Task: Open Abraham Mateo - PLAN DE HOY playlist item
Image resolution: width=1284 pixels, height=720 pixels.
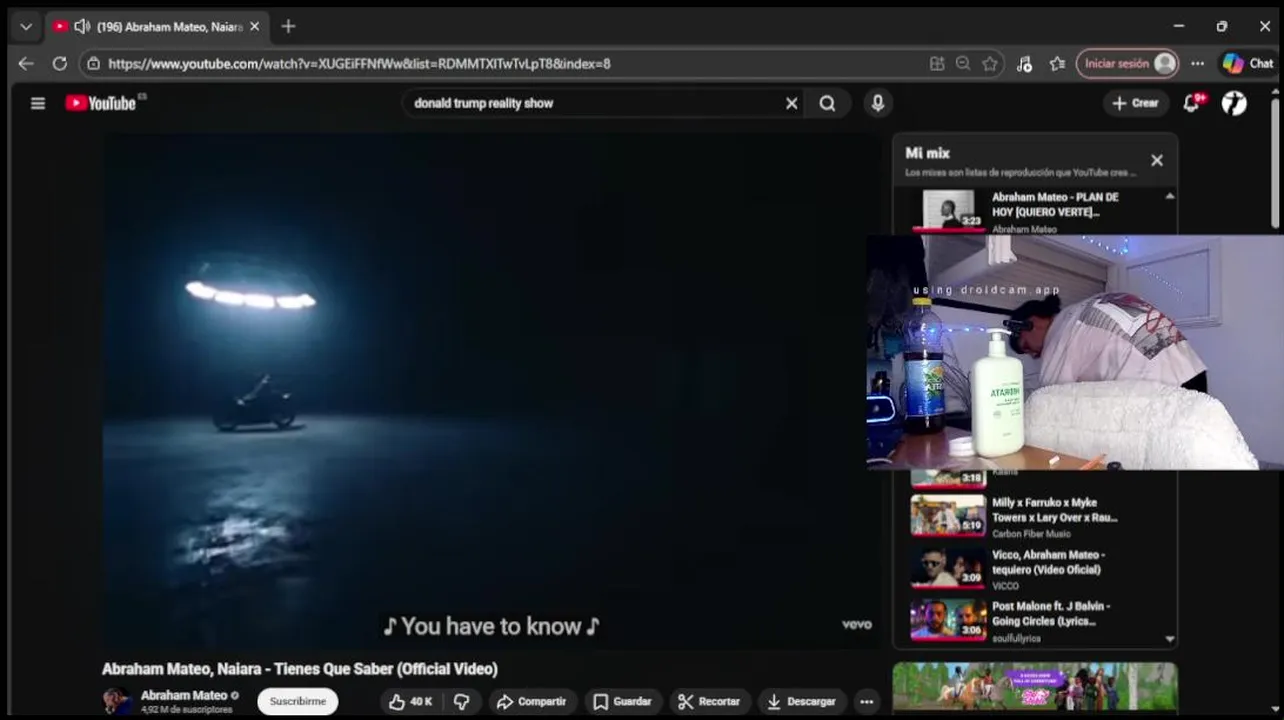Action: pos(1034,211)
